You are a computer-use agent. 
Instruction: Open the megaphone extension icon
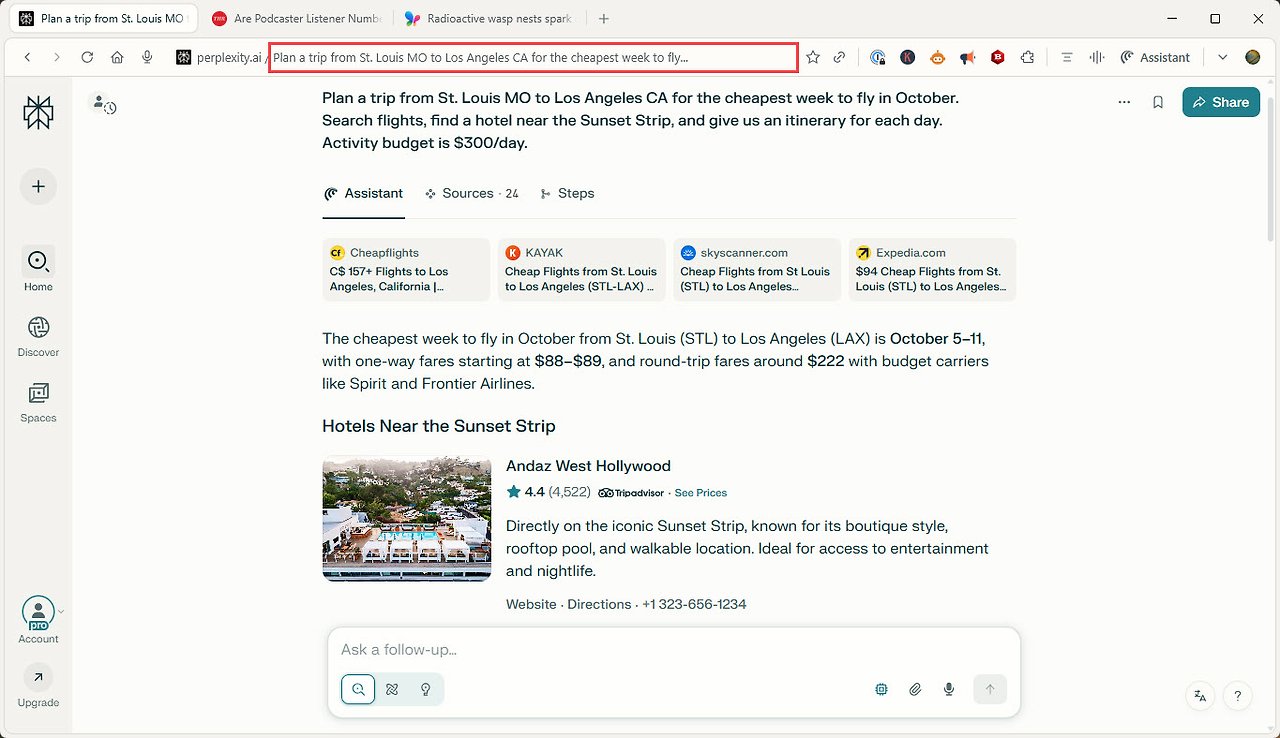967,58
